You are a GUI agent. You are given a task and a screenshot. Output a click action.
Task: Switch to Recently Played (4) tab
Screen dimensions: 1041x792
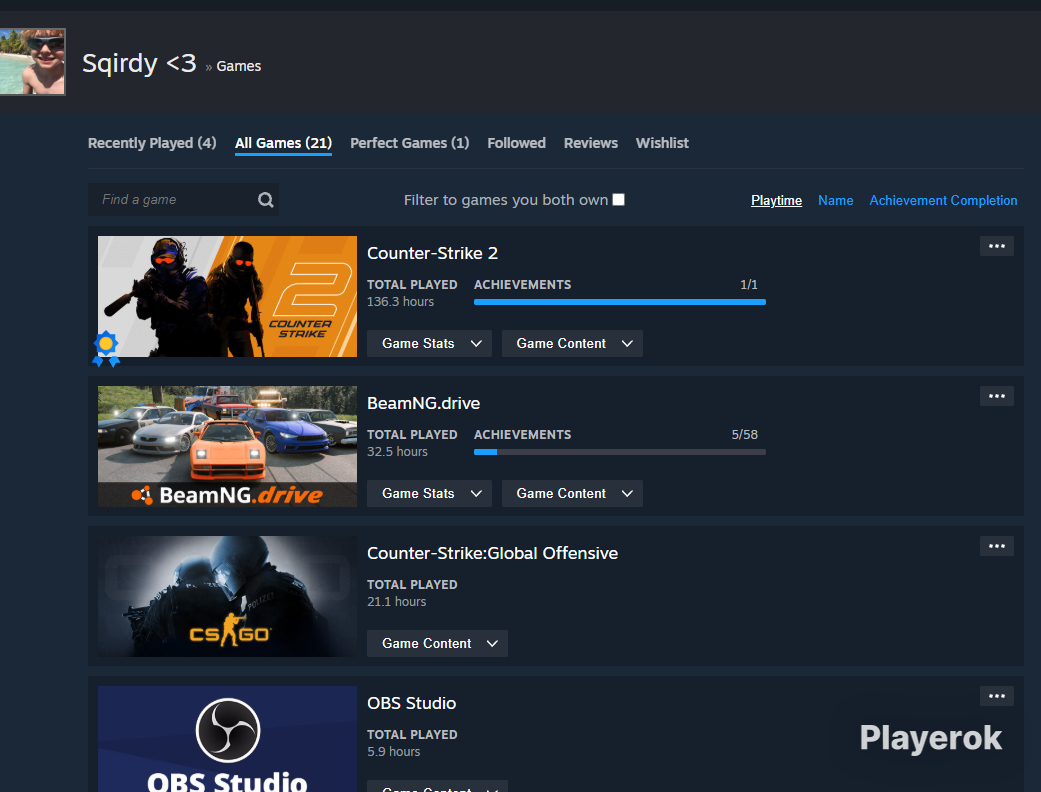[152, 143]
